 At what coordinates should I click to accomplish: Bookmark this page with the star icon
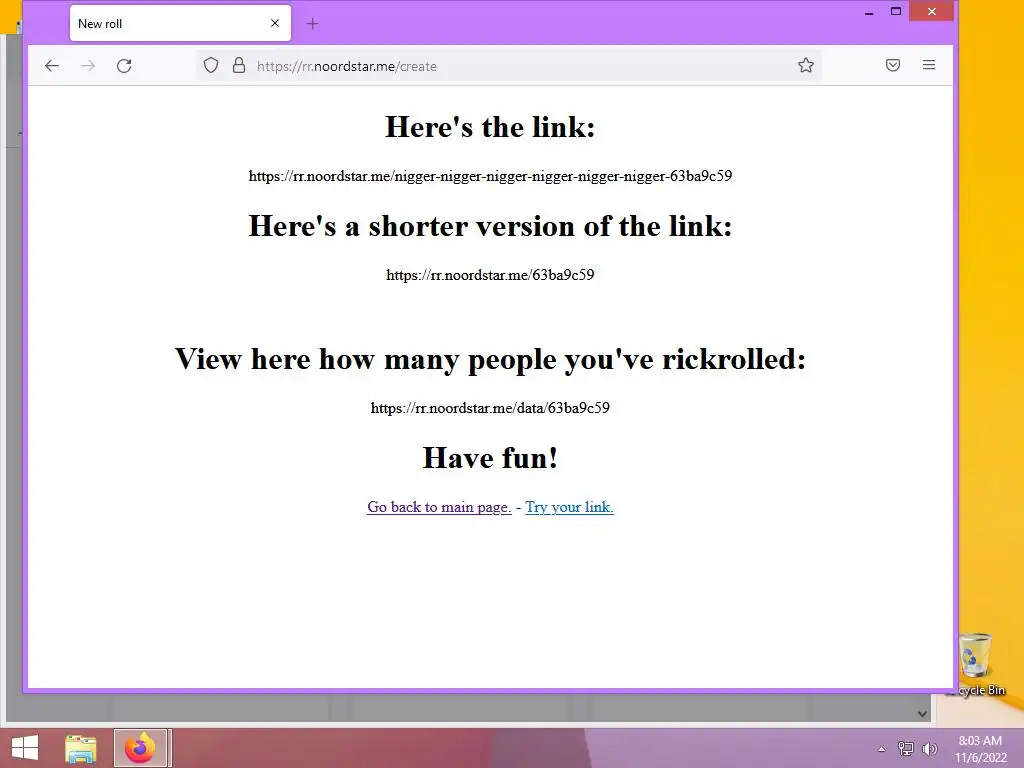point(806,65)
